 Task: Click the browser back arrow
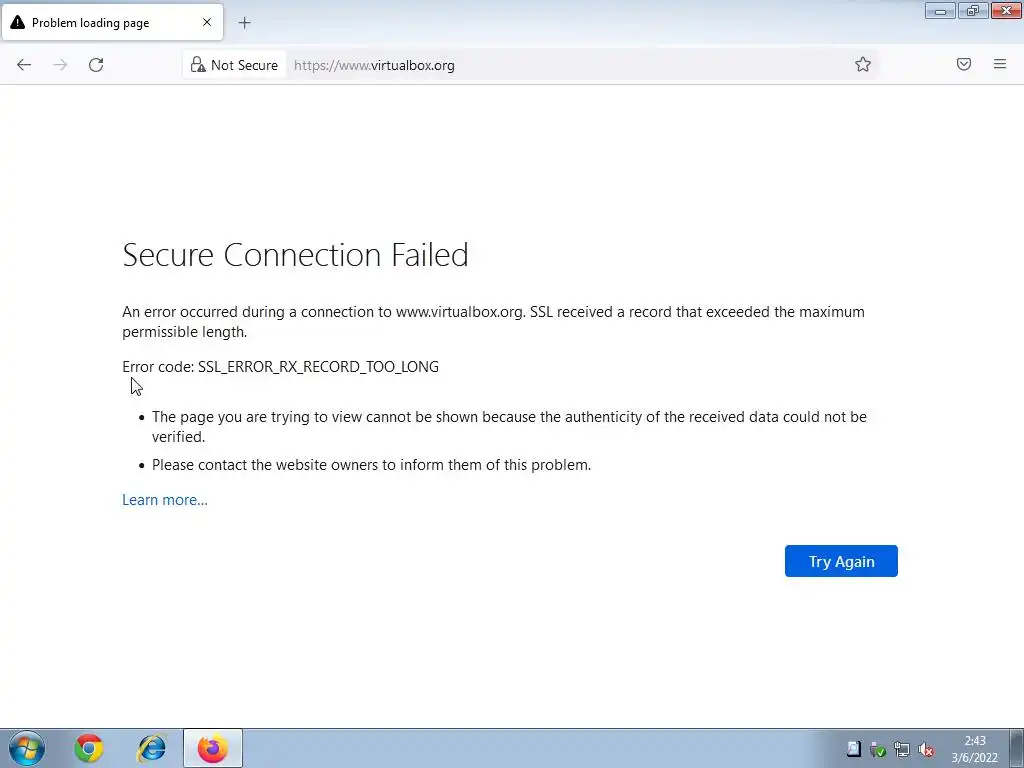[24, 65]
